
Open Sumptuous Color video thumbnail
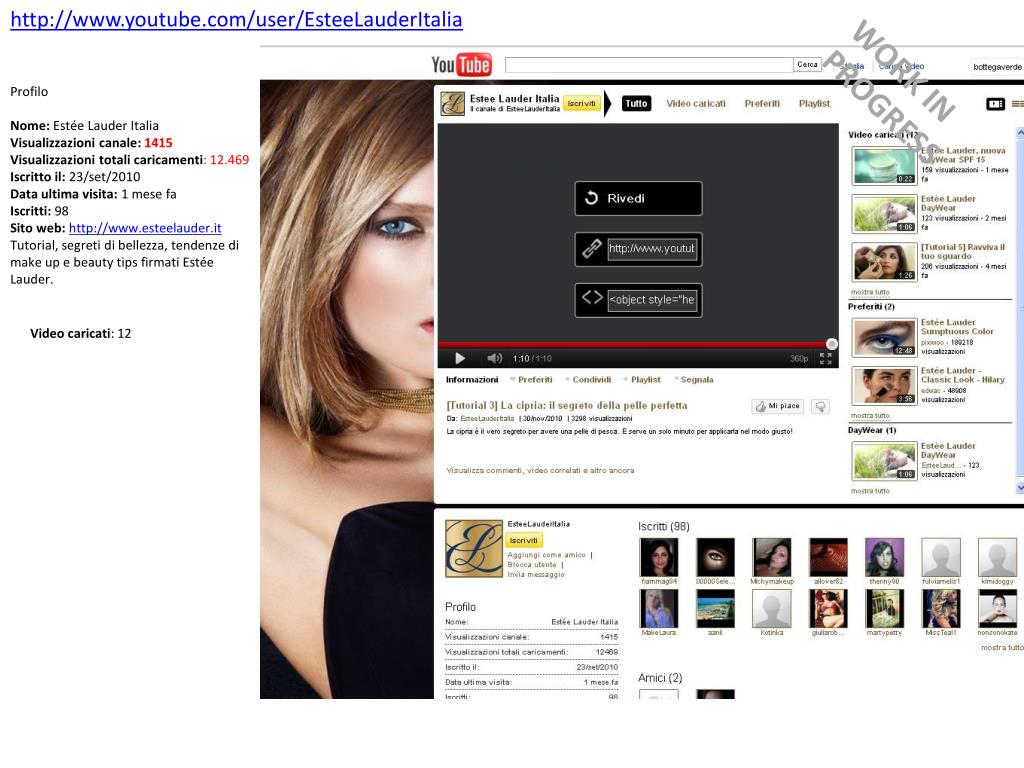pos(884,337)
